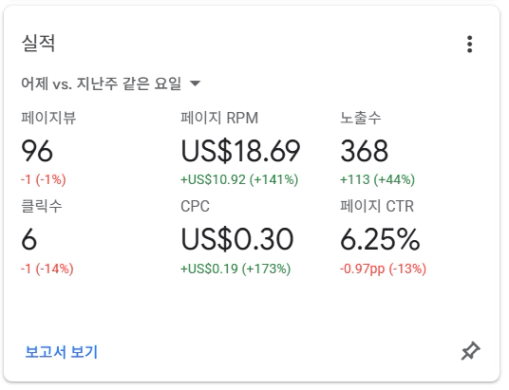Open the 보고서 보기 link
The width and height of the screenshot is (509, 390).
tap(61, 352)
